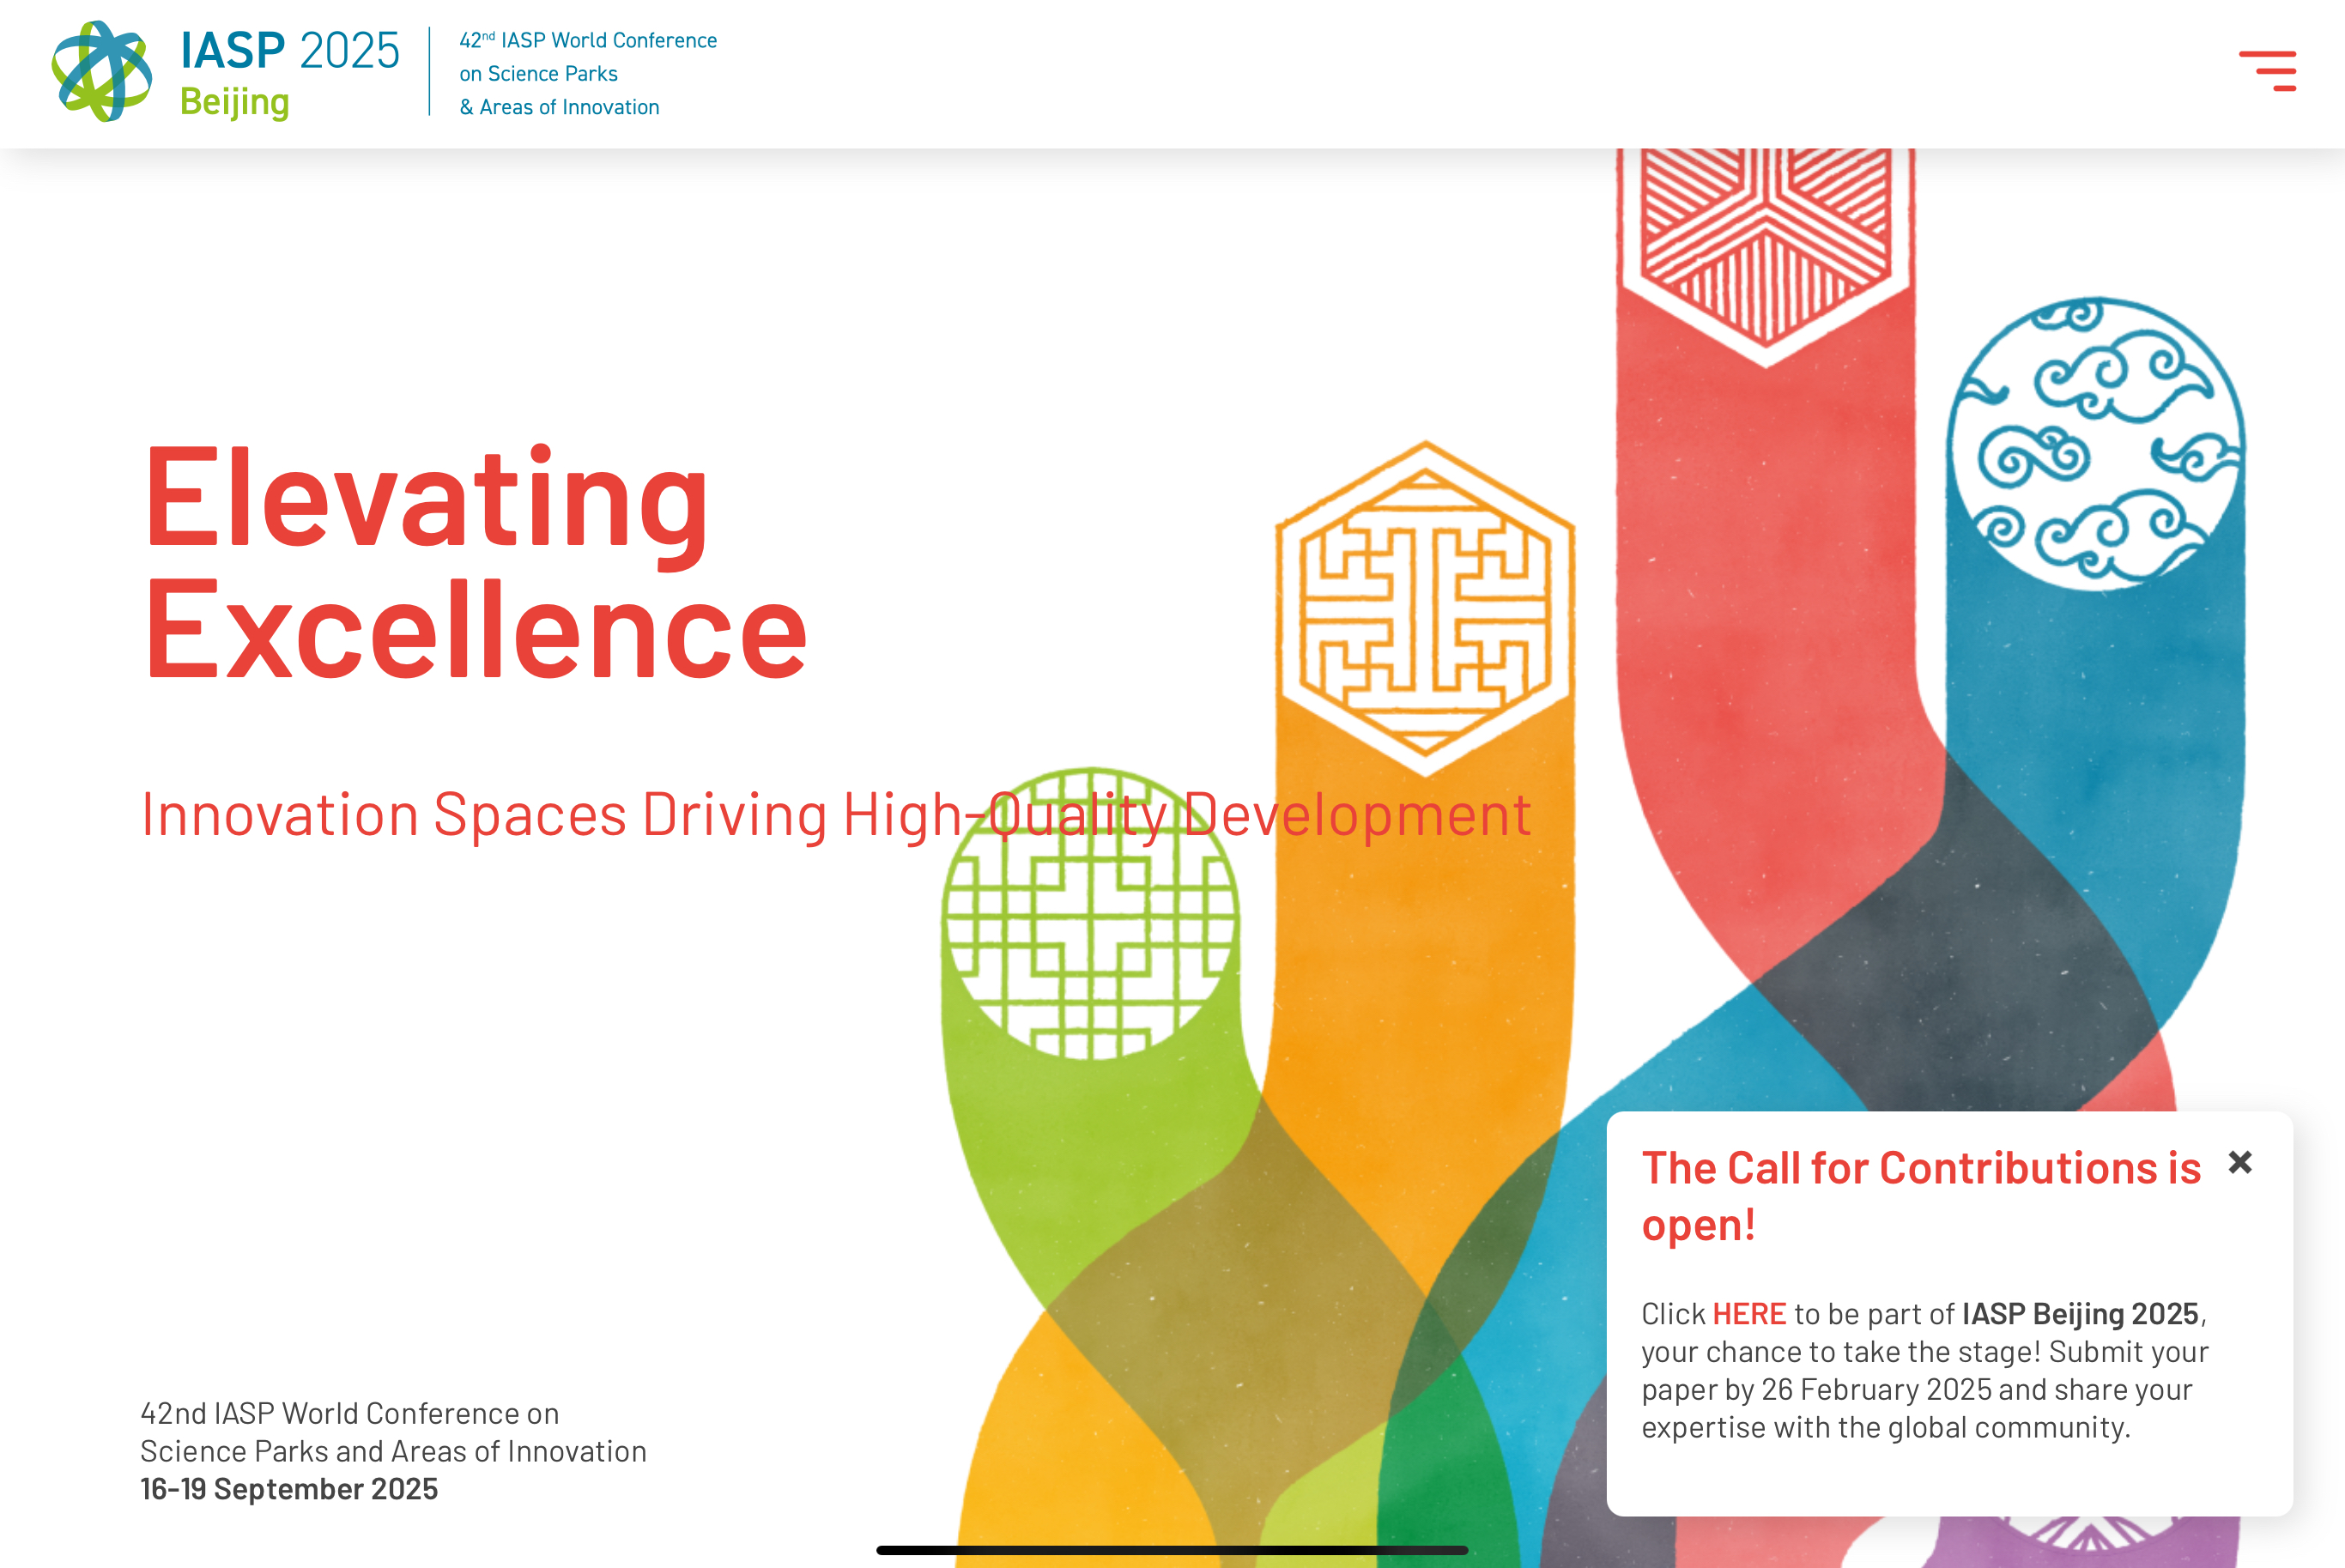The height and width of the screenshot is (1568, 2345).
Task: Click the green Beijing text in logo
Action: pyautogui.click(x=234, y=102)
